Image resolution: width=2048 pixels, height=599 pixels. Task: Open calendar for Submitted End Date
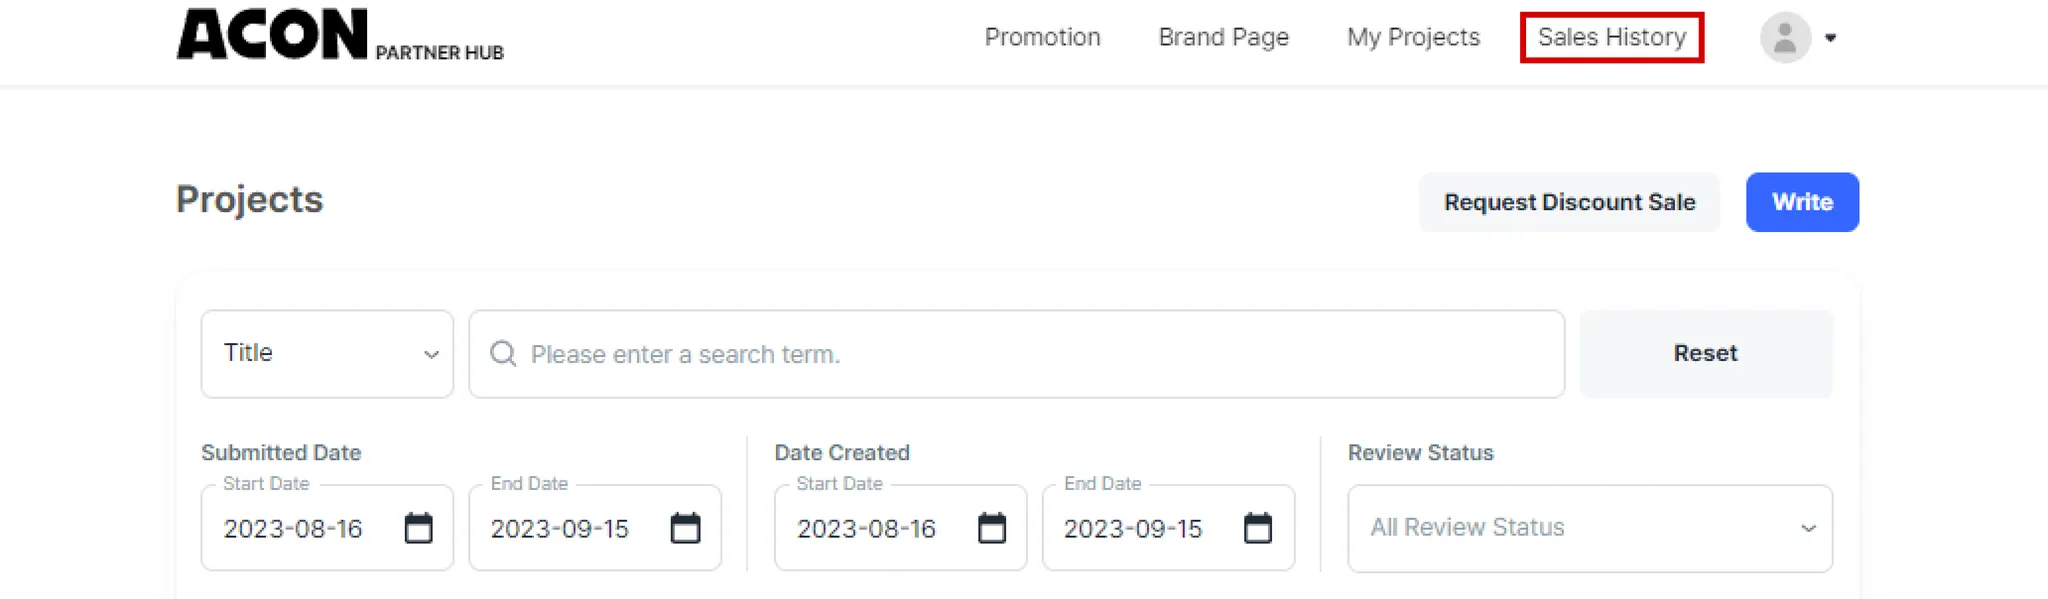tap(685, 528)
